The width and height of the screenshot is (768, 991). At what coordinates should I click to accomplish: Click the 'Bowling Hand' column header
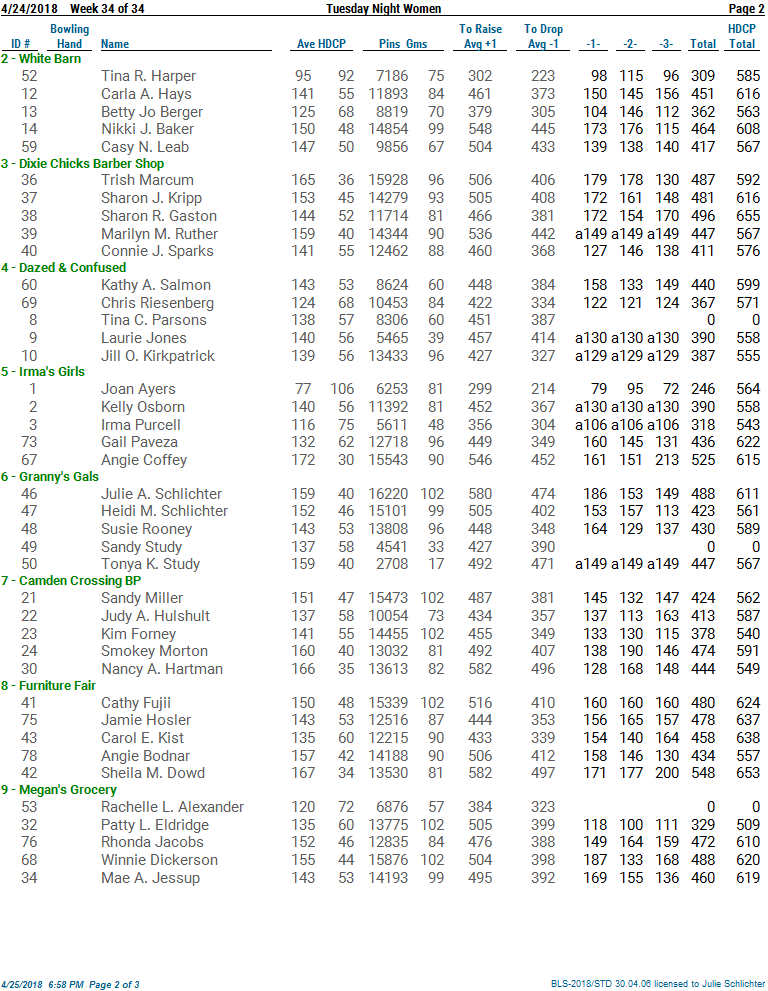[x=70, y=36]
